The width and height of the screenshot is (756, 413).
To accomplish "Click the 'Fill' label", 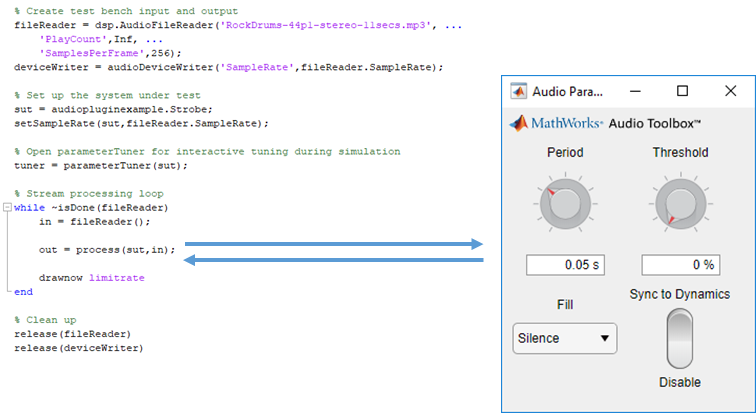I will point(565,305).
